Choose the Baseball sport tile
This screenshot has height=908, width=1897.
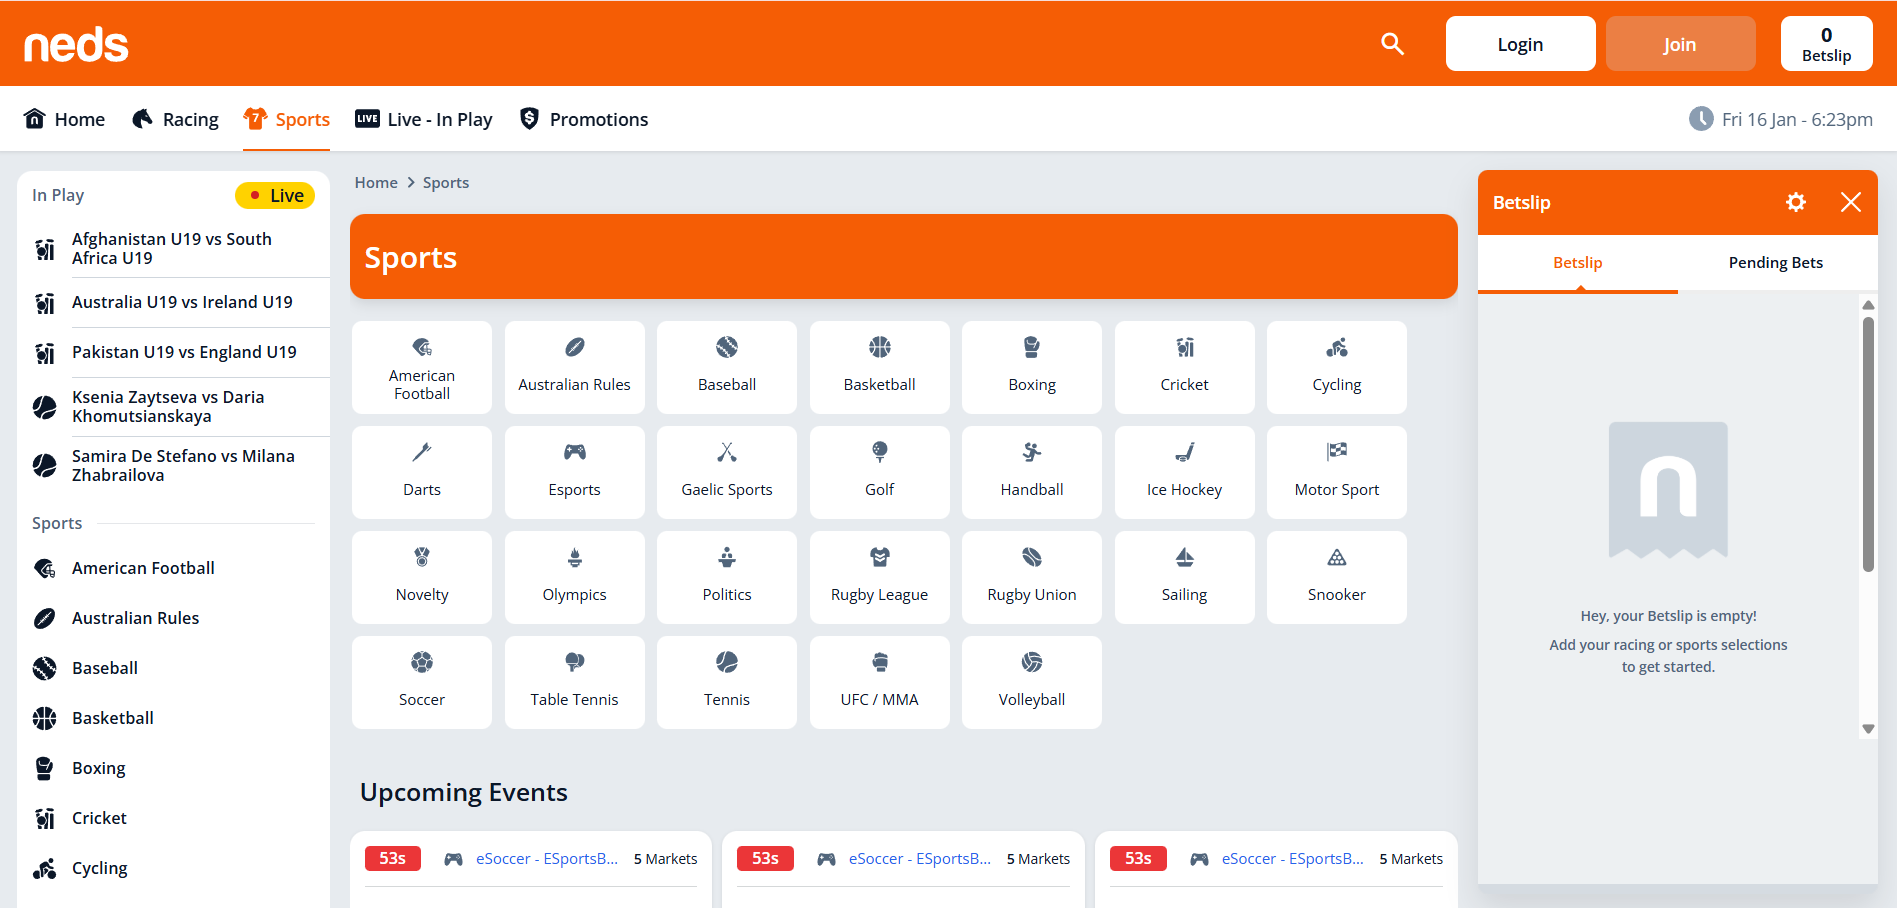coord(727,367)
